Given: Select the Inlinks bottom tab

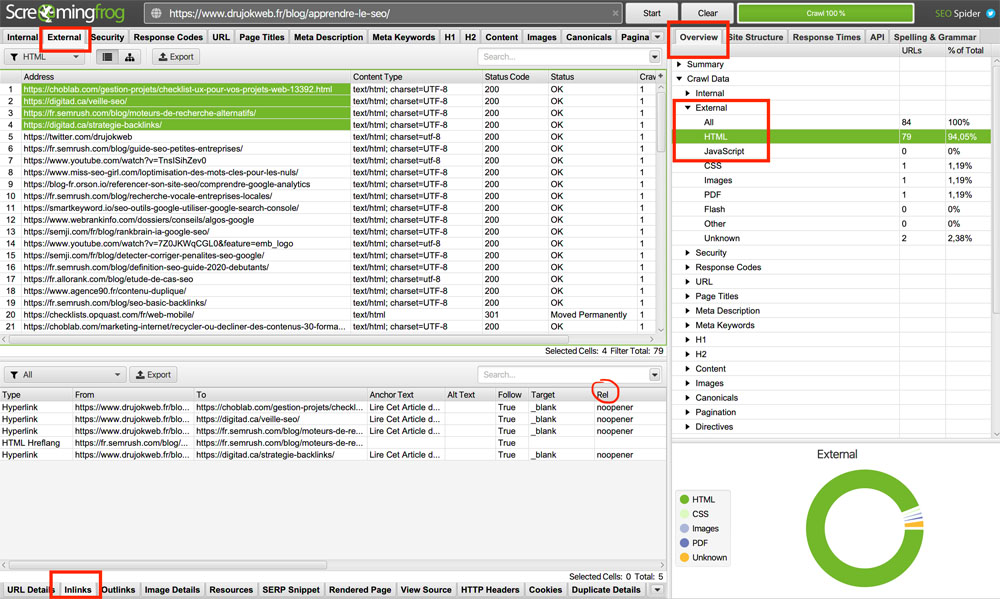Looking at the screenshot, I should 78,589.
